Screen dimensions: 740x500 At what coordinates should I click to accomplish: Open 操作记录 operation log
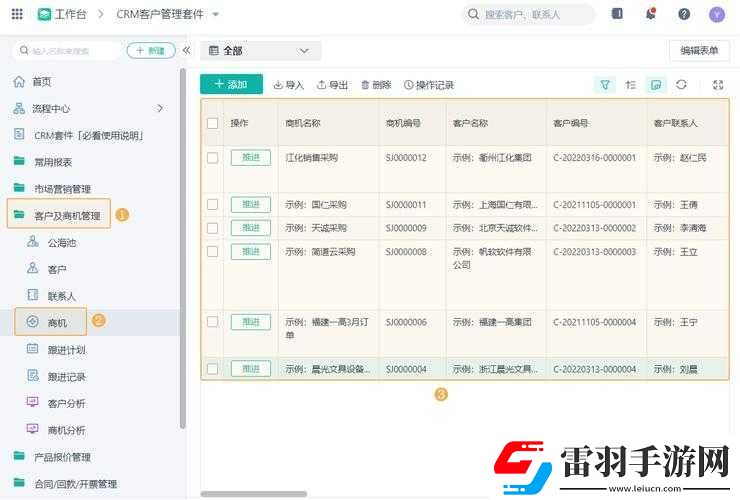(x=429, y=85)
